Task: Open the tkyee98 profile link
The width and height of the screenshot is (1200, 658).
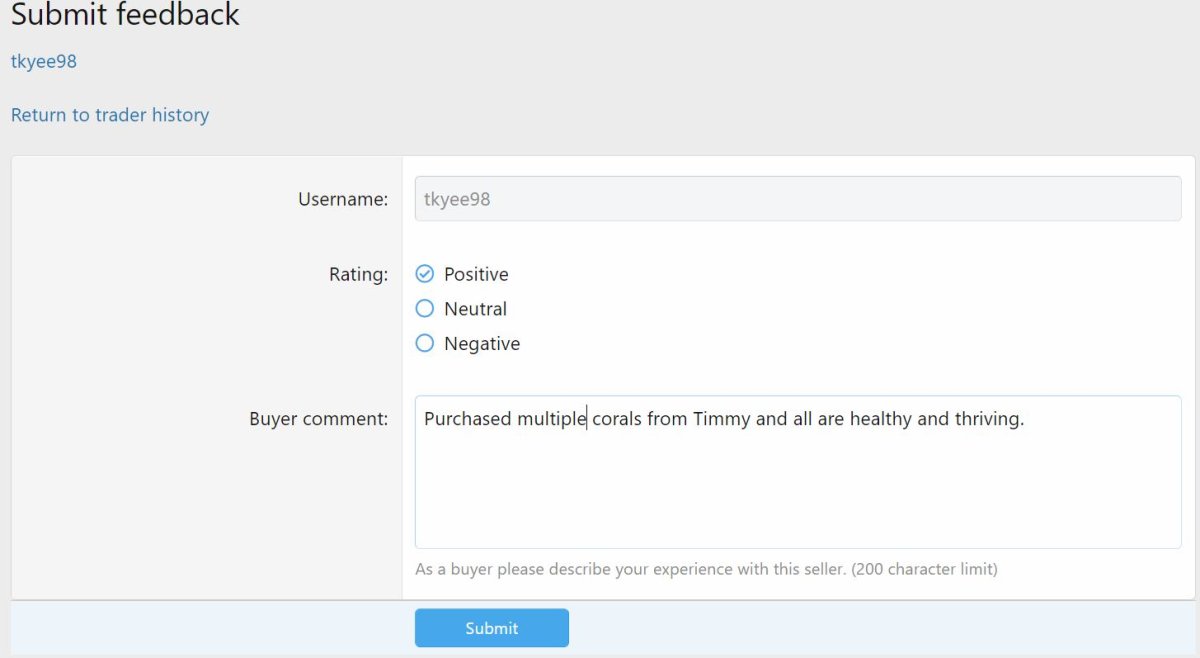Action: pos(44,61)
